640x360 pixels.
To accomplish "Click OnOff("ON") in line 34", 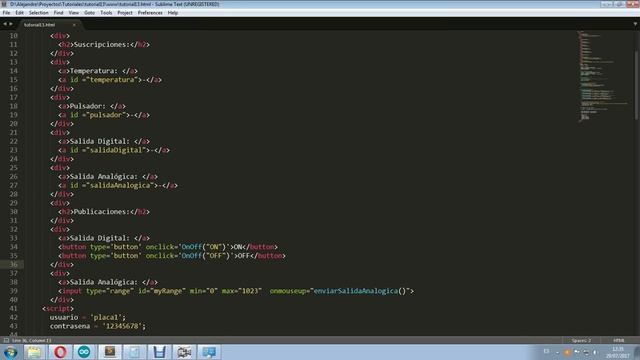I will pos(203,247).
